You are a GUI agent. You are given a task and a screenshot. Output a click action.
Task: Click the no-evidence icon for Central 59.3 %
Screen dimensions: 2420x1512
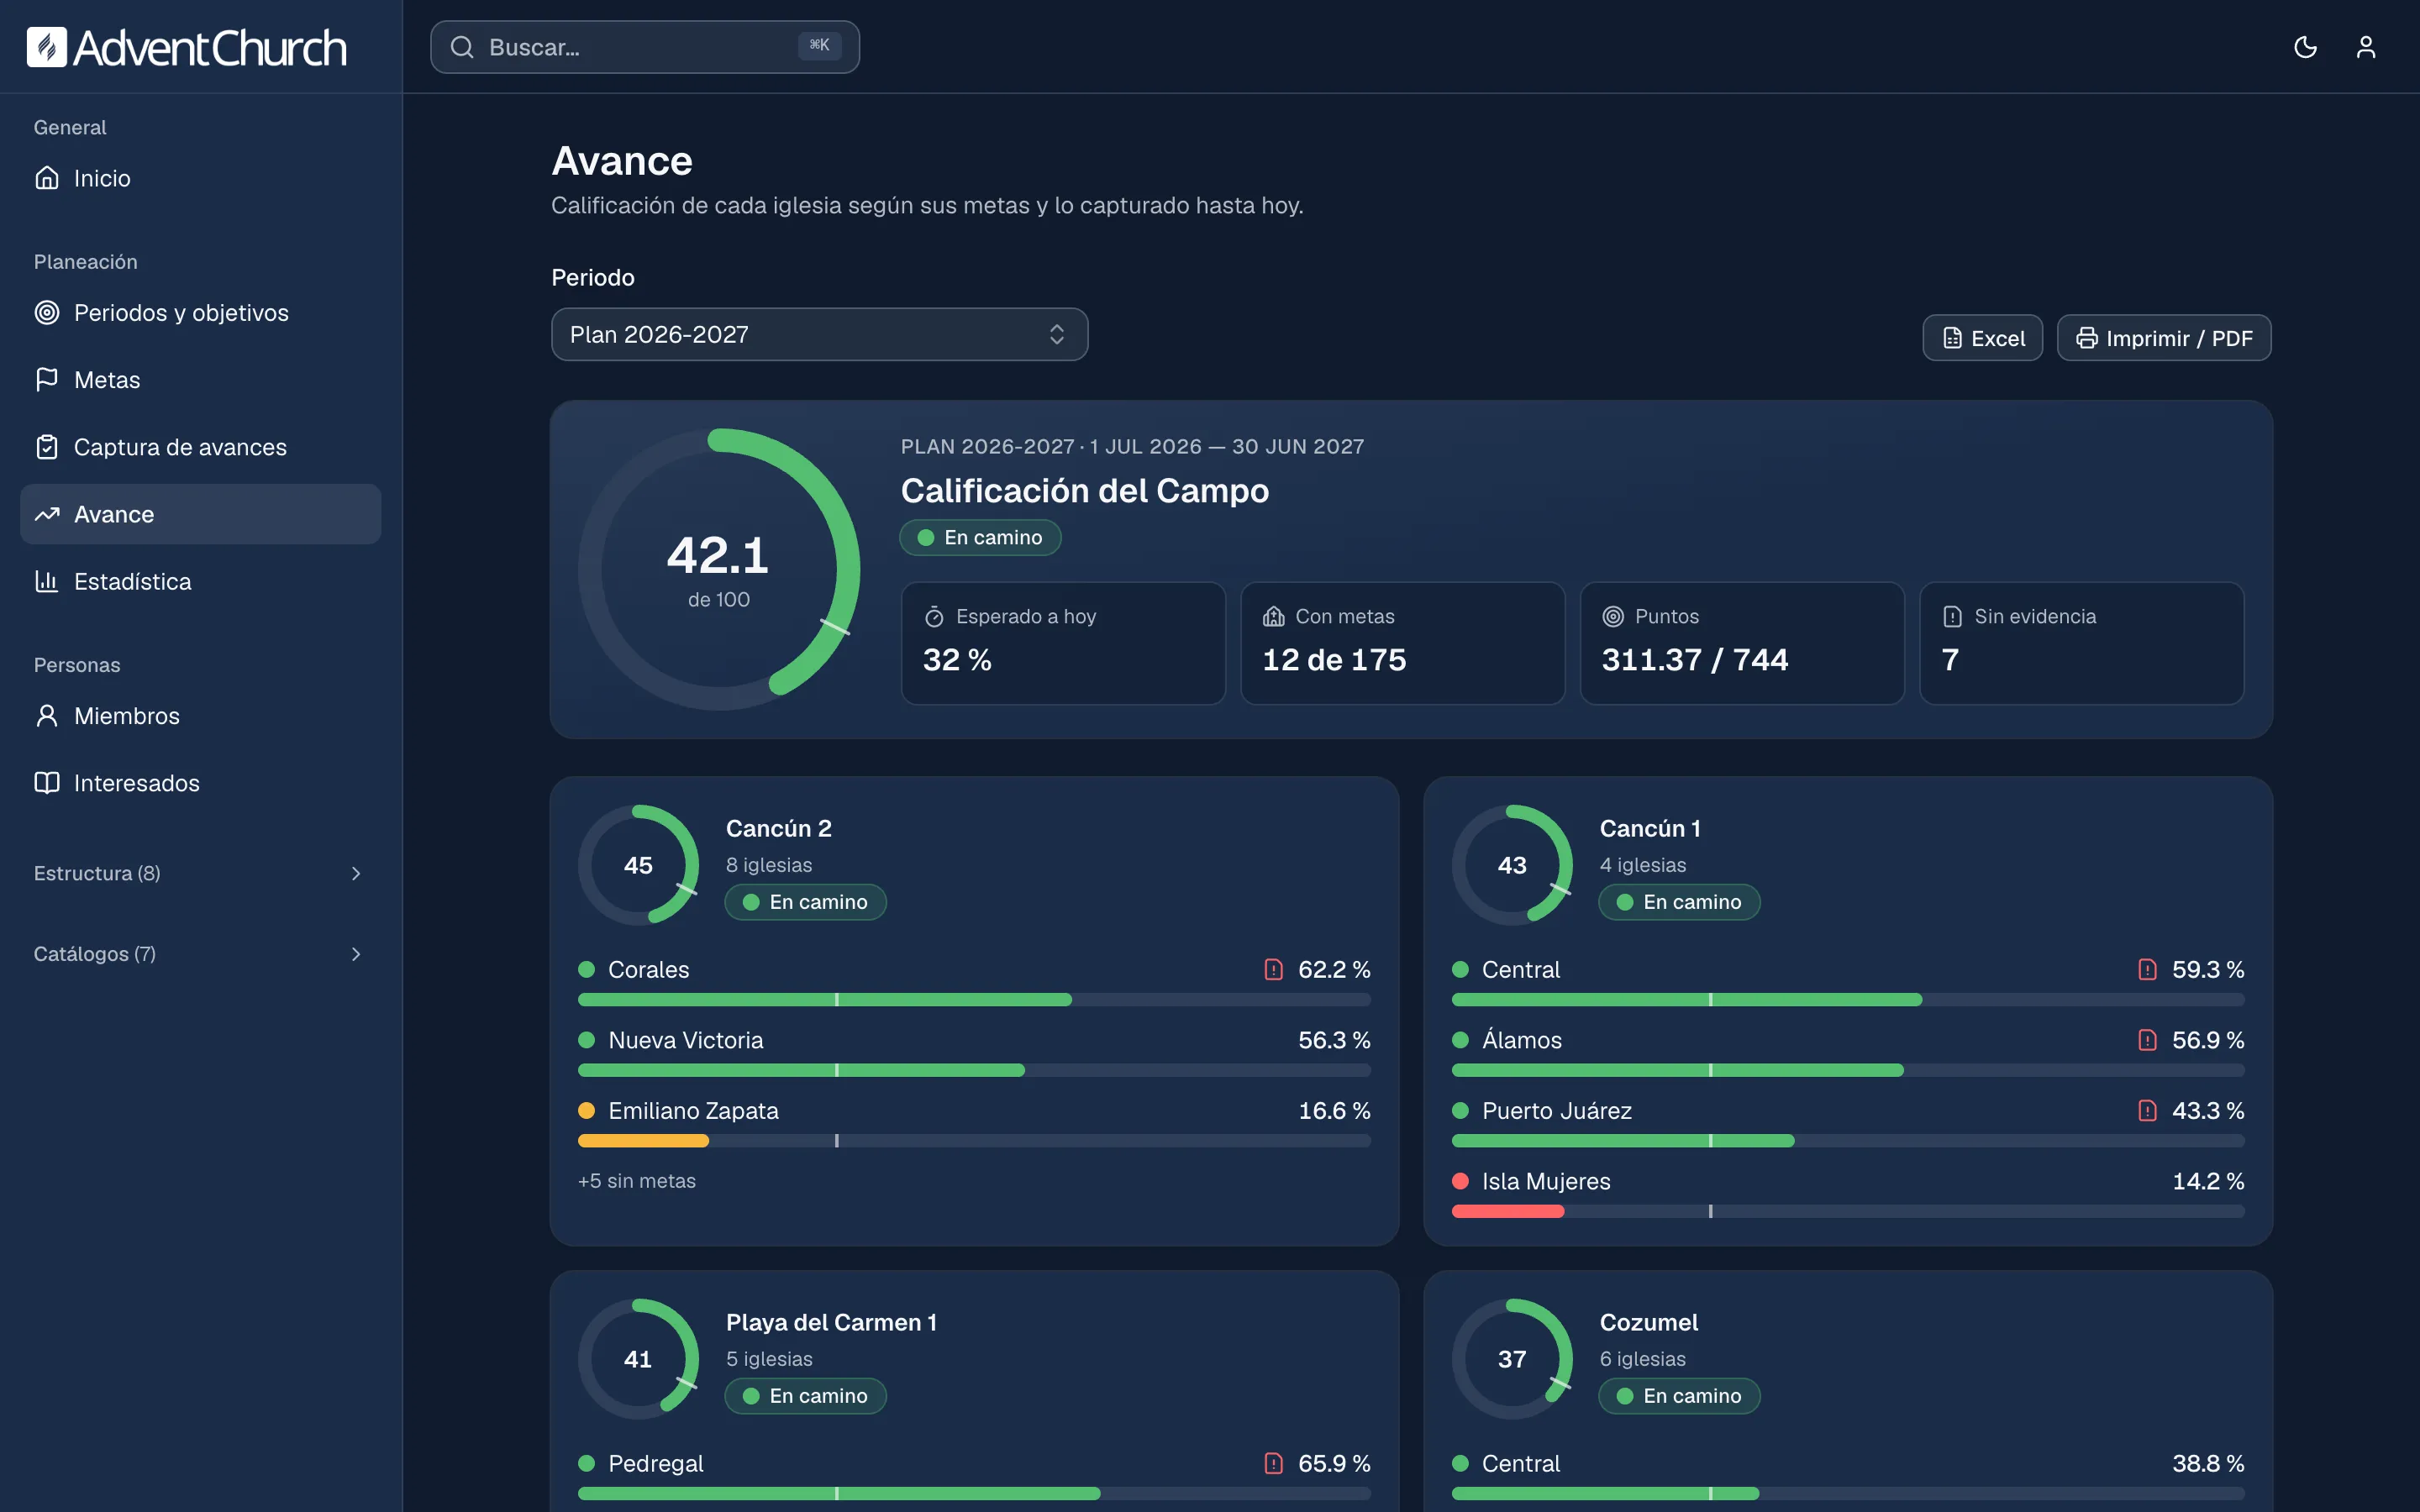2147,969
